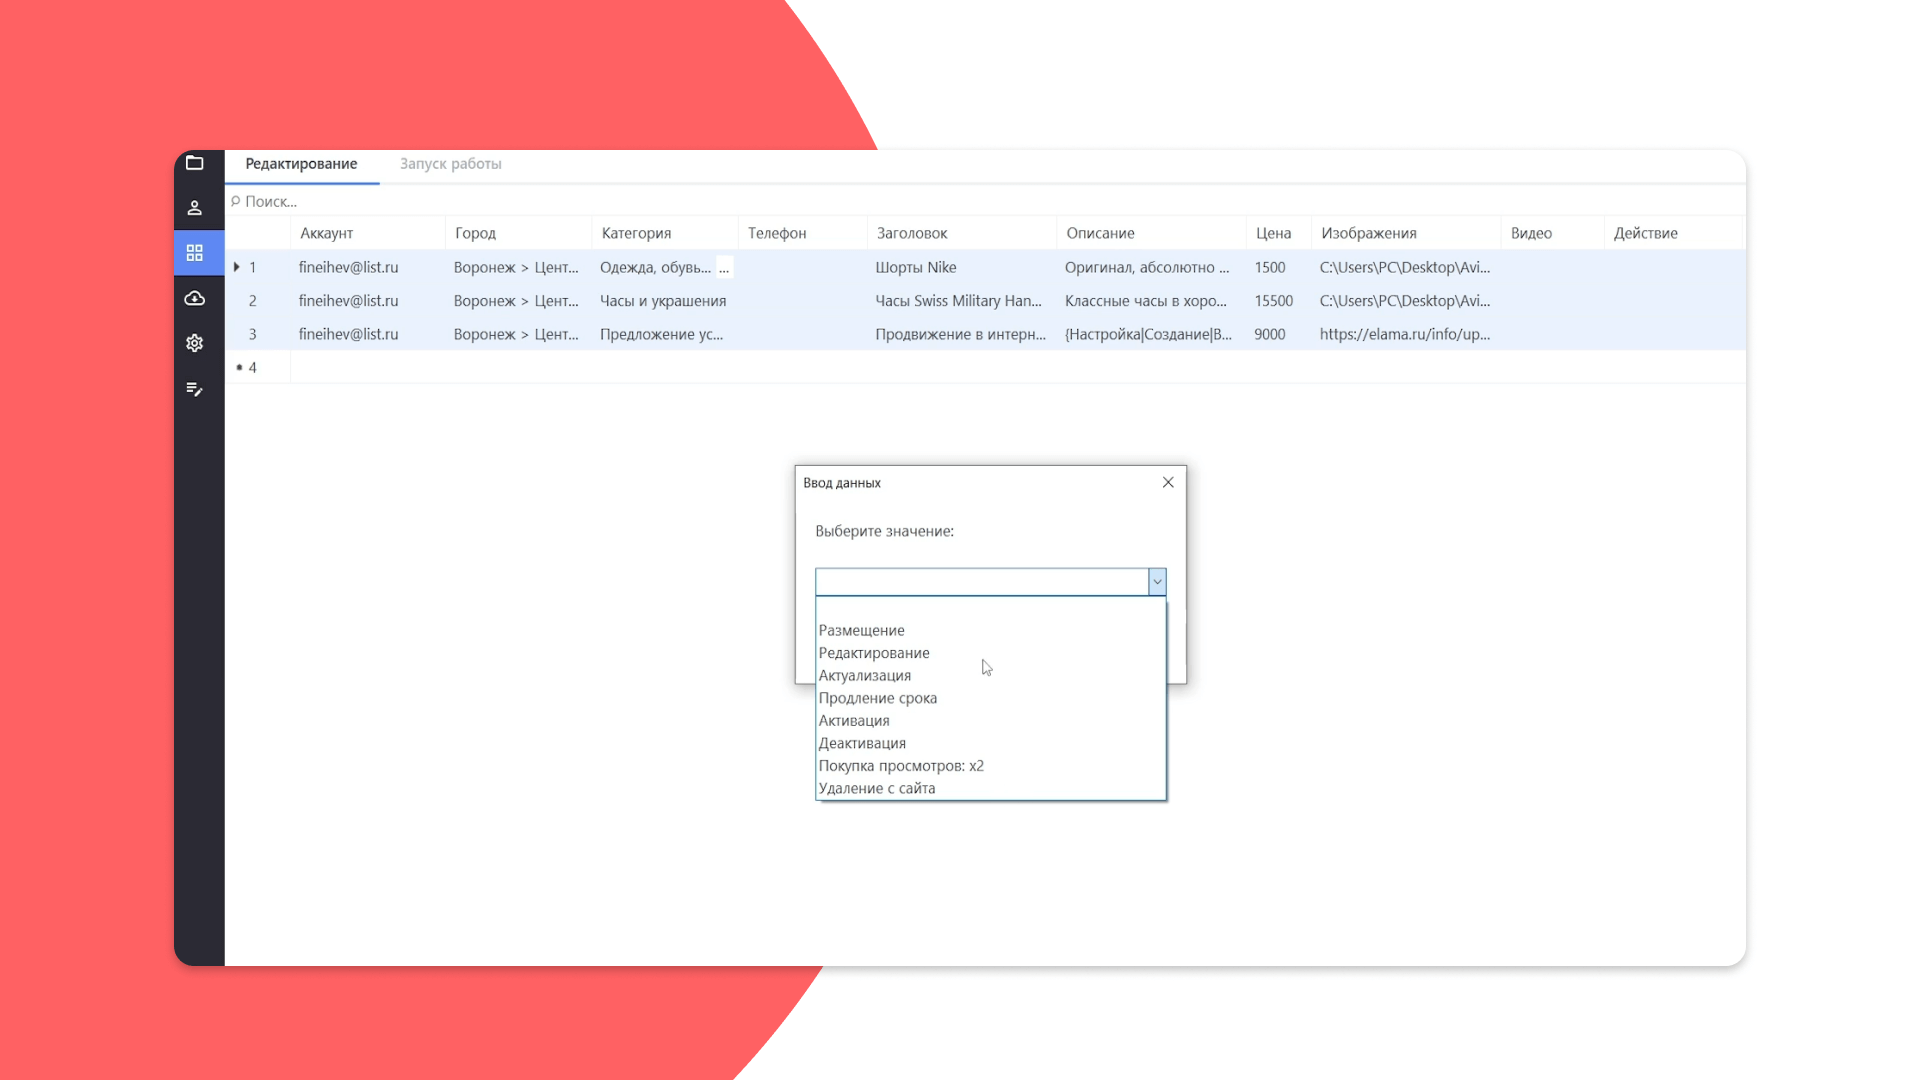Click the edit list sidebar icon
This screenshot has height=1080, width=1920.
pos(195,389)
